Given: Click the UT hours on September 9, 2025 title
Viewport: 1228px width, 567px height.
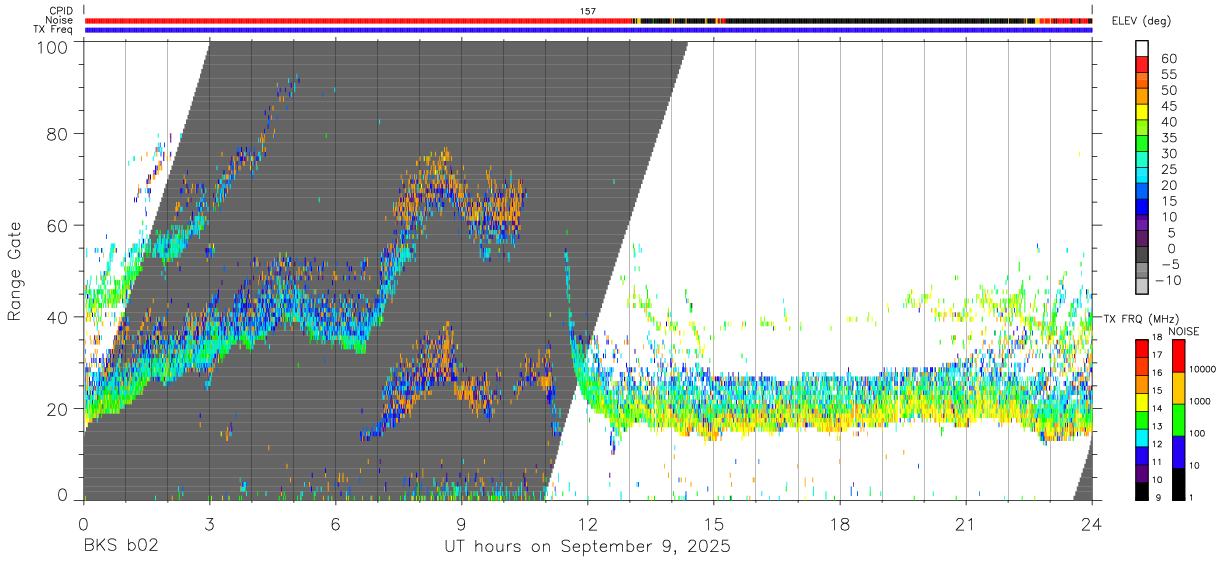Looking at the screenshot, I should [588, 547].
